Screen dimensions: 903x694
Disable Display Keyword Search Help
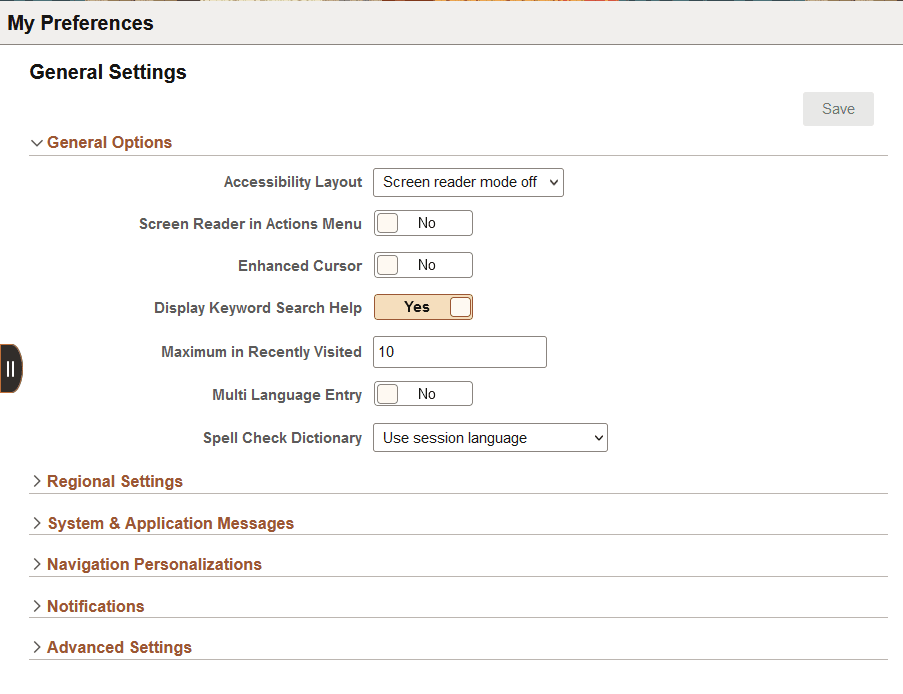pos(423,307)
